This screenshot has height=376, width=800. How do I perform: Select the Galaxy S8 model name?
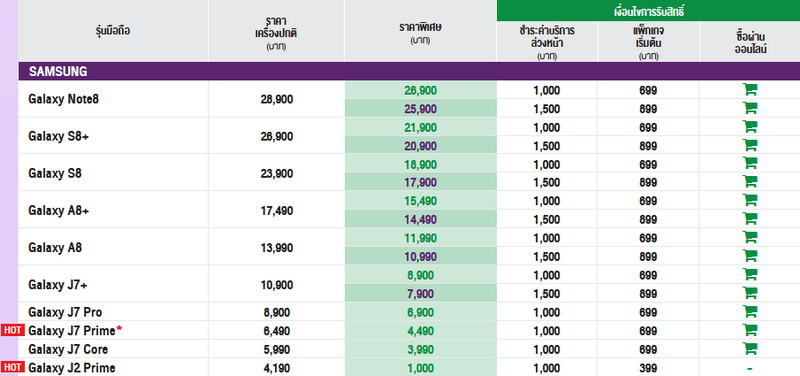55,173
